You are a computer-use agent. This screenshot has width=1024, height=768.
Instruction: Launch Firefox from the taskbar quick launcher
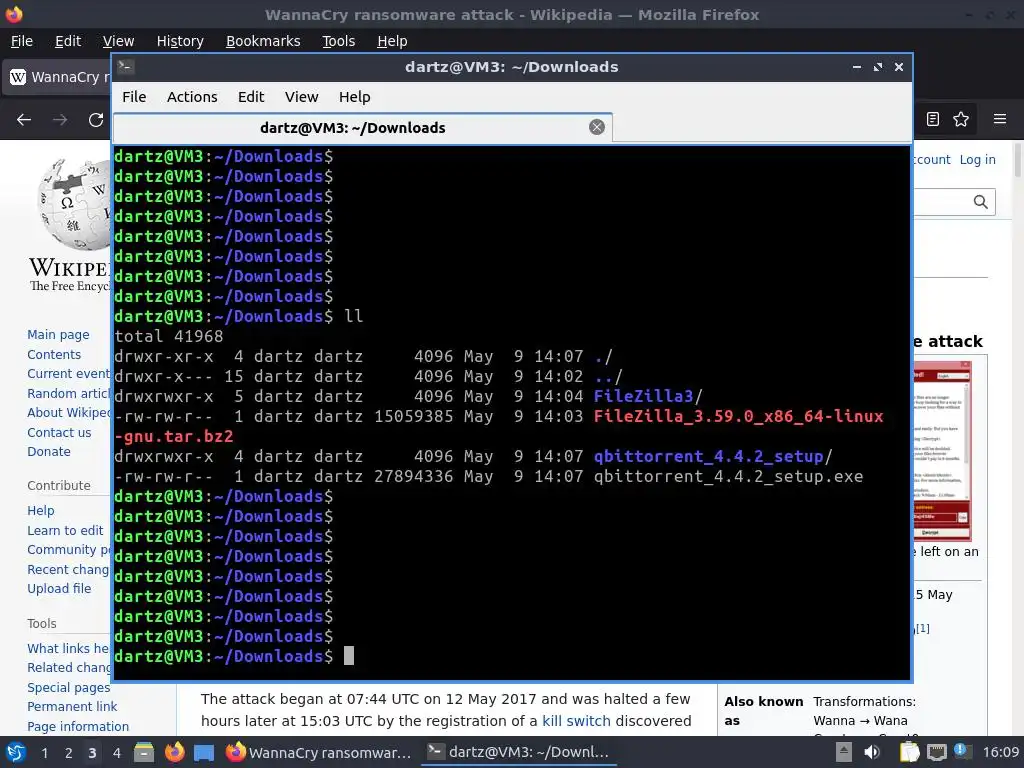(174, 752)
